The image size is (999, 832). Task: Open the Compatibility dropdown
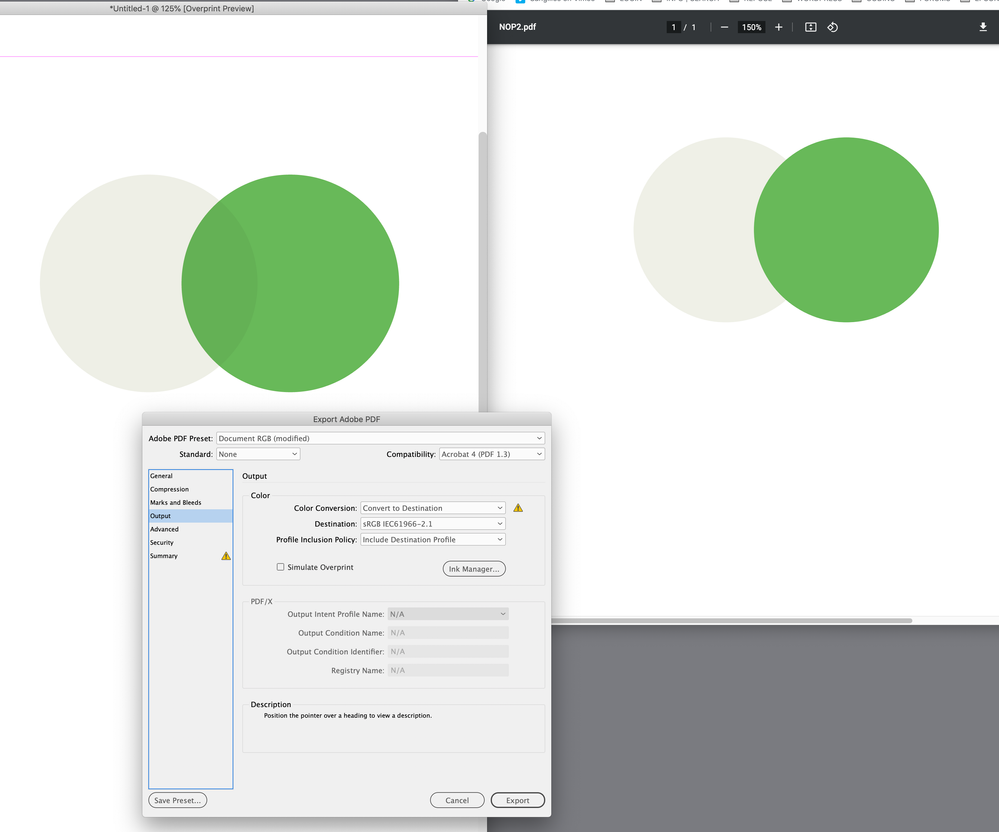(492, 454)
